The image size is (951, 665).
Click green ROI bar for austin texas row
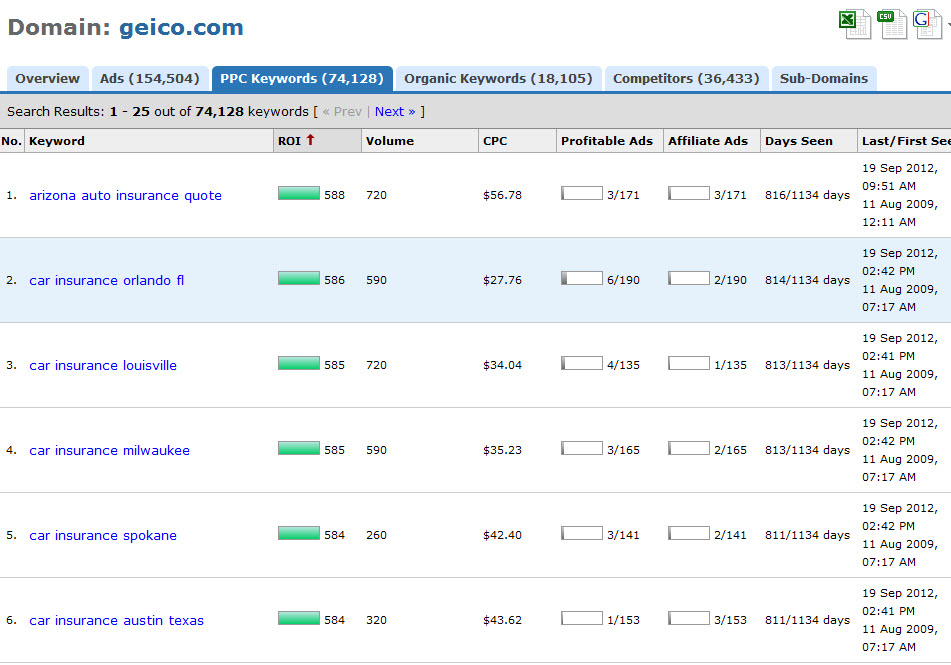pos(298,618)
